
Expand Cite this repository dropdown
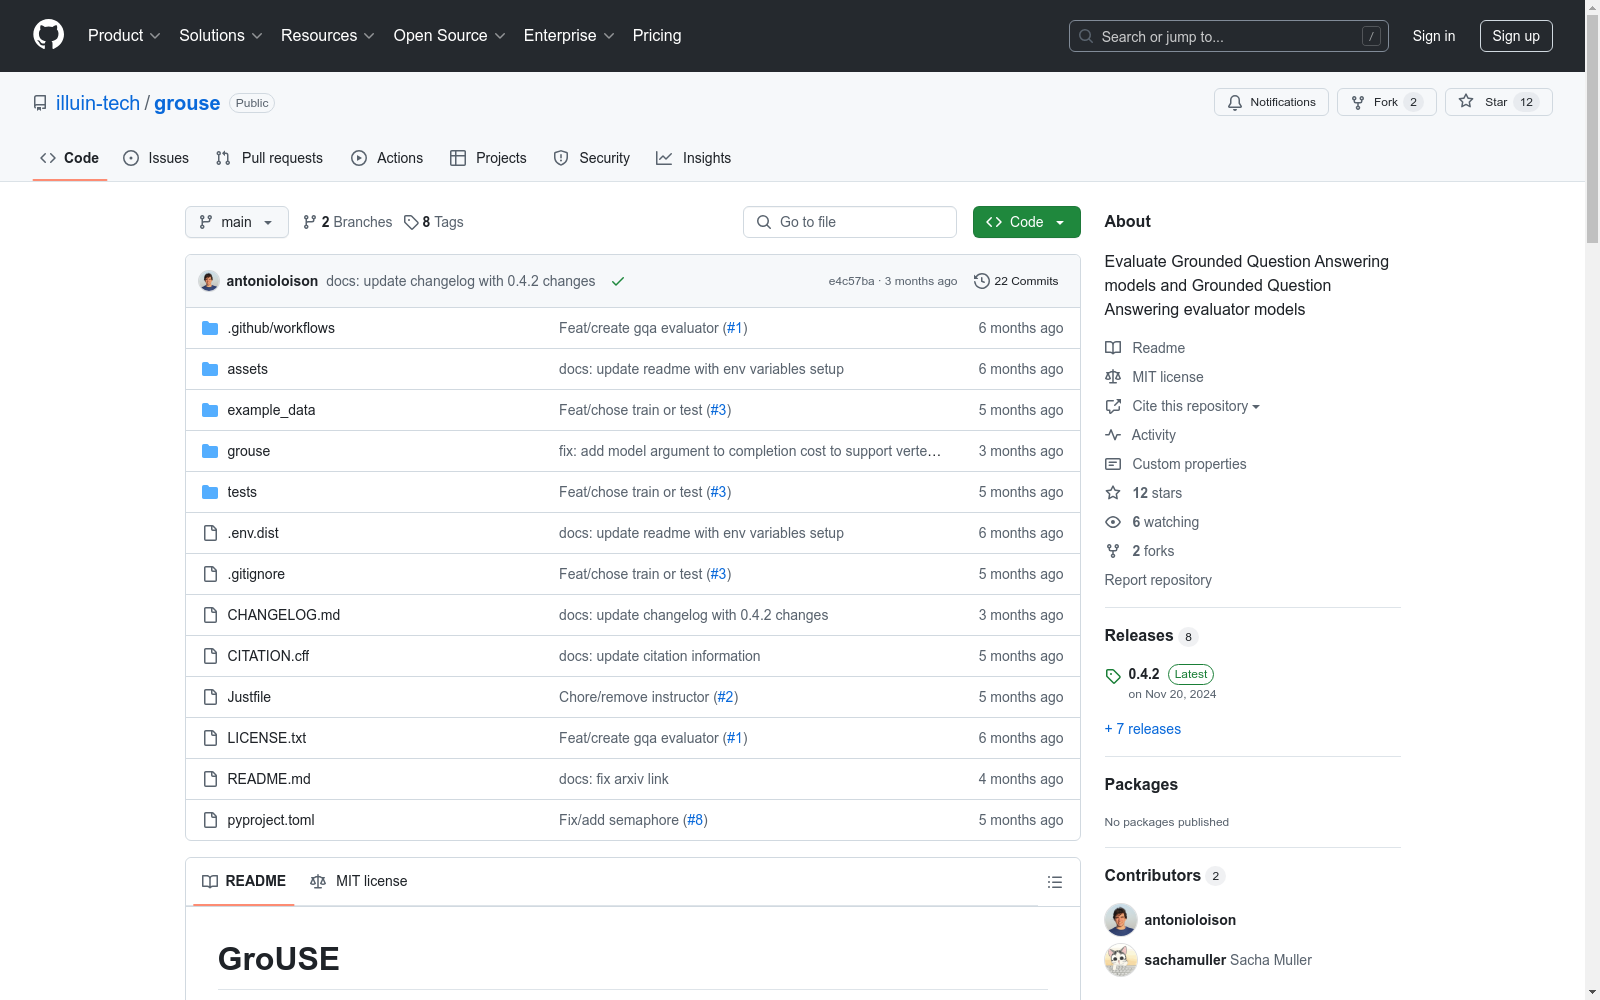pyautogui.click(x=1196, y=406)
